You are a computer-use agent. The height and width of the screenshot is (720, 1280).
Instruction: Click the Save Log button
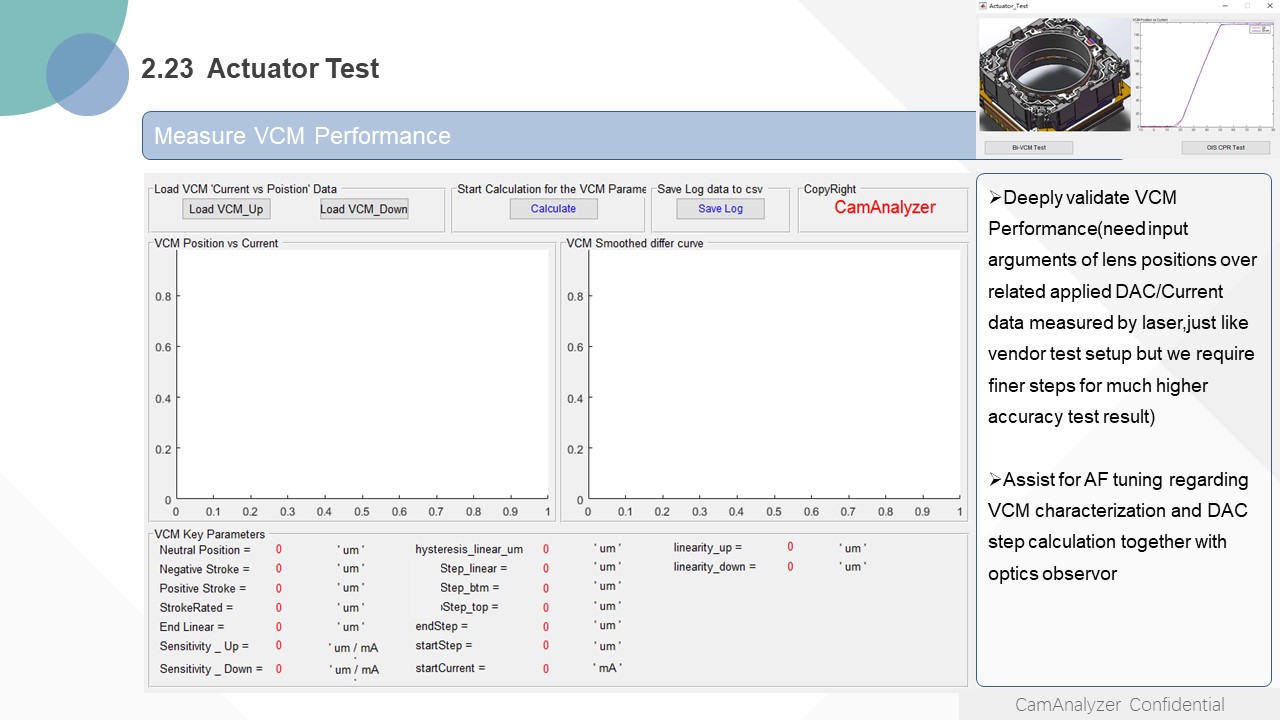tap(720, 209)
